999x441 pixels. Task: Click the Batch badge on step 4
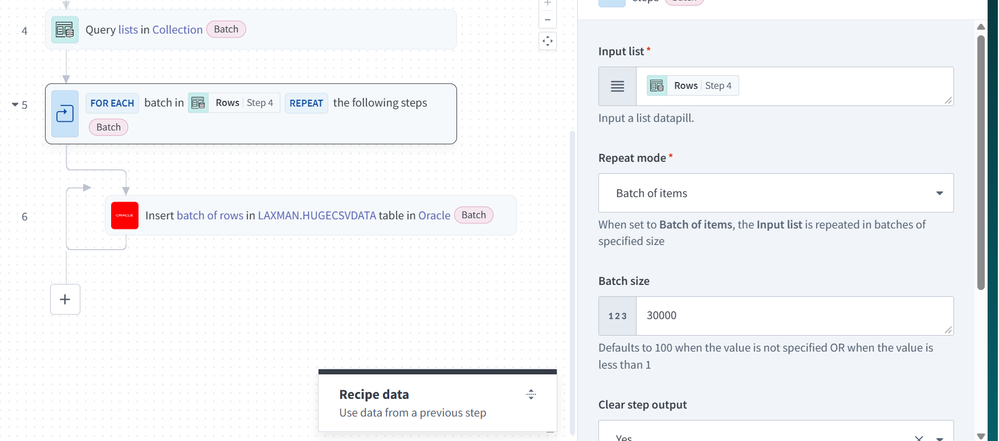pyautogui.click(x=226, y=29)
